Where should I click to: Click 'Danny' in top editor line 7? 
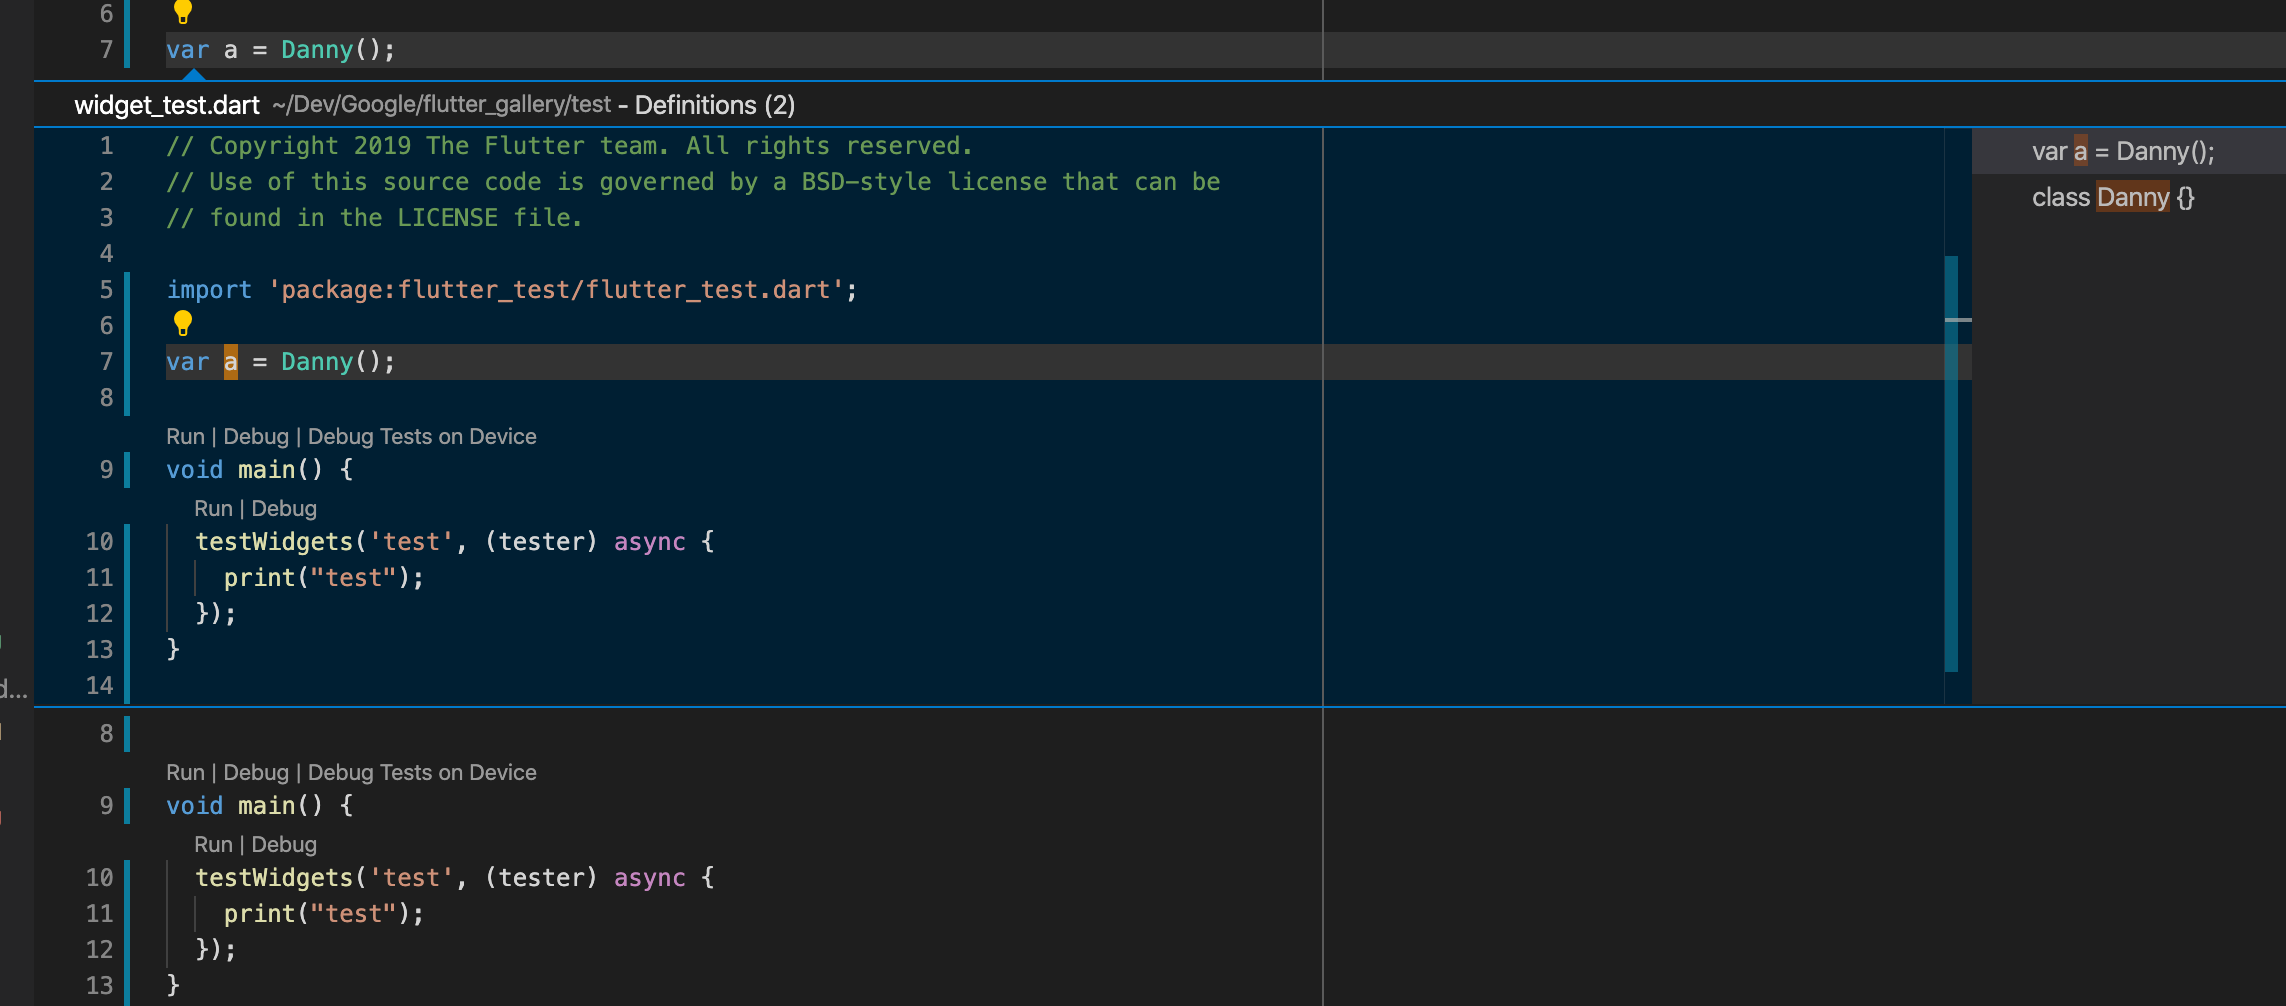pyautogui.click(x=317, y=50)
